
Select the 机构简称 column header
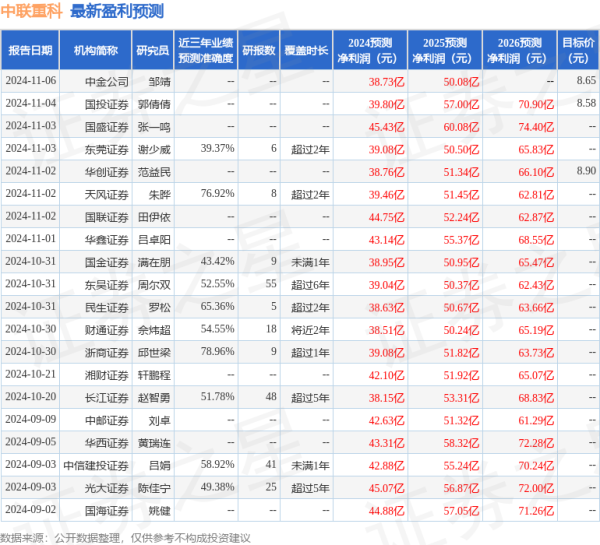[96, 50]
